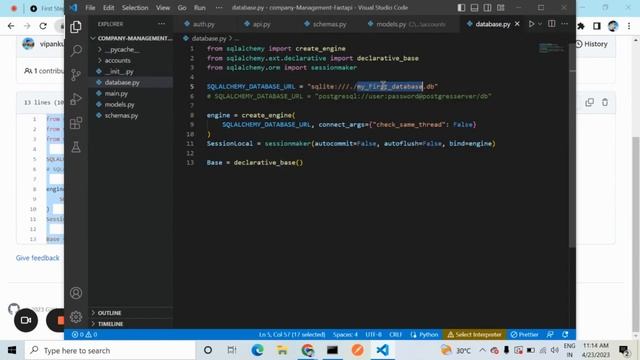Customize layout from the title bar
Screen dimensions: 640x360
tap(500, 7)
